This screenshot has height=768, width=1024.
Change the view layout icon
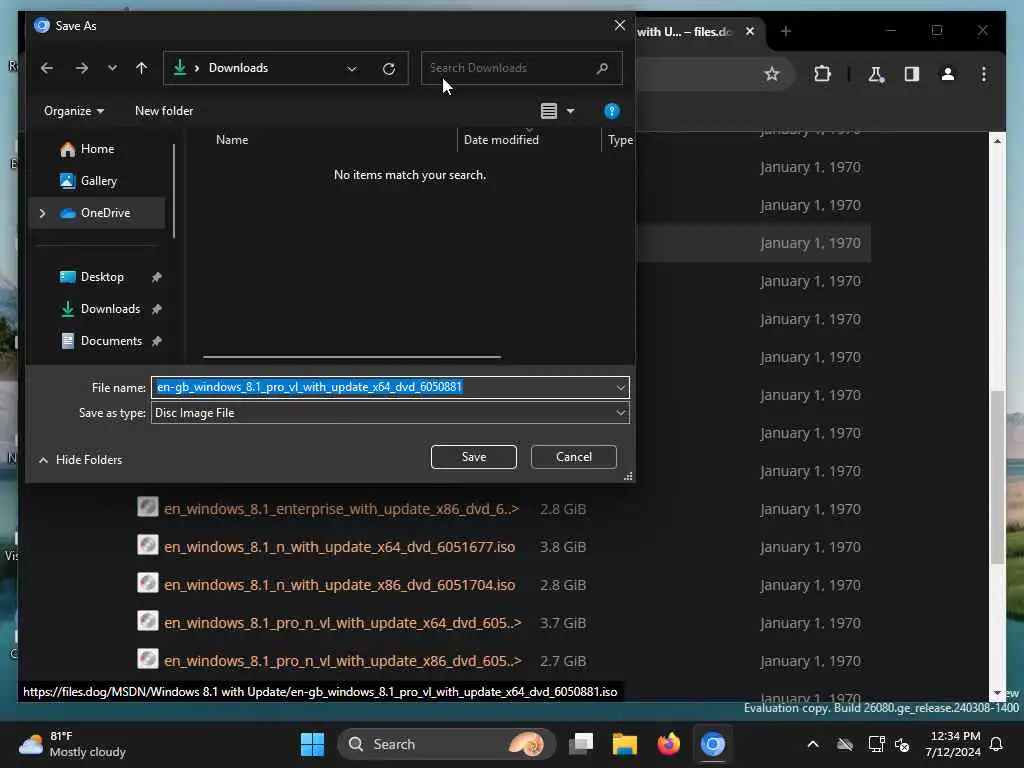tap(549, 111)
